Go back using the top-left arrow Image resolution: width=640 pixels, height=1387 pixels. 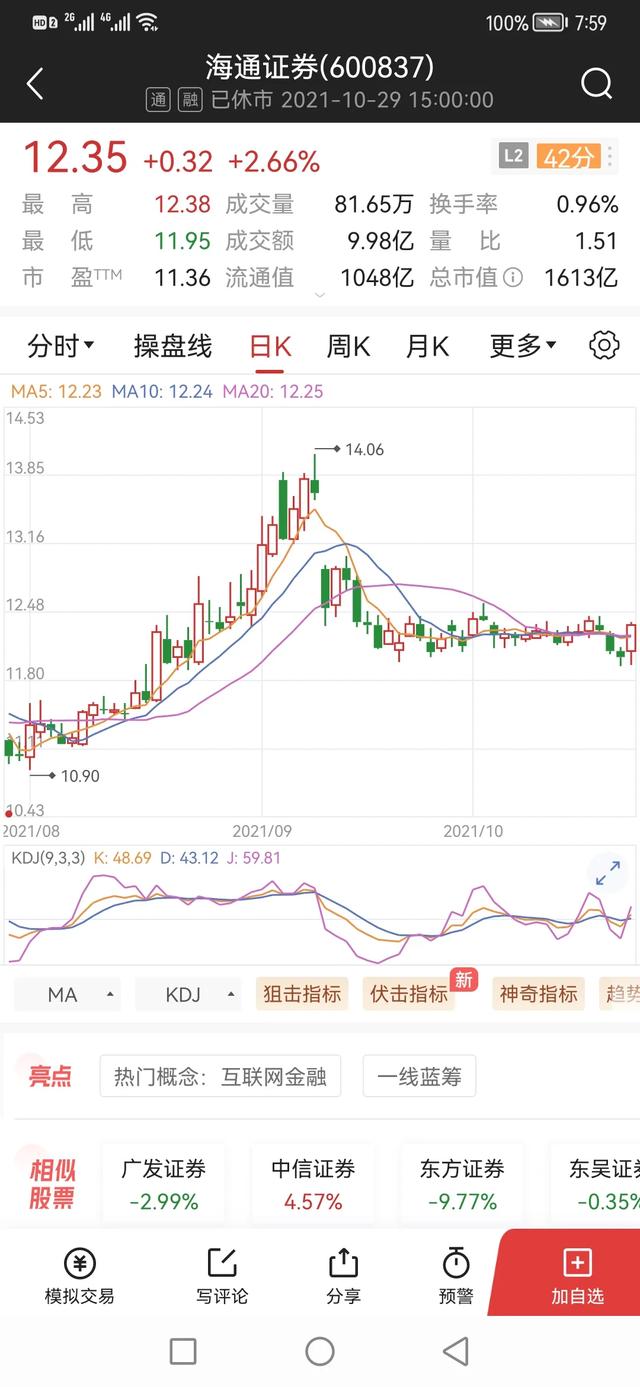point(35,83)
